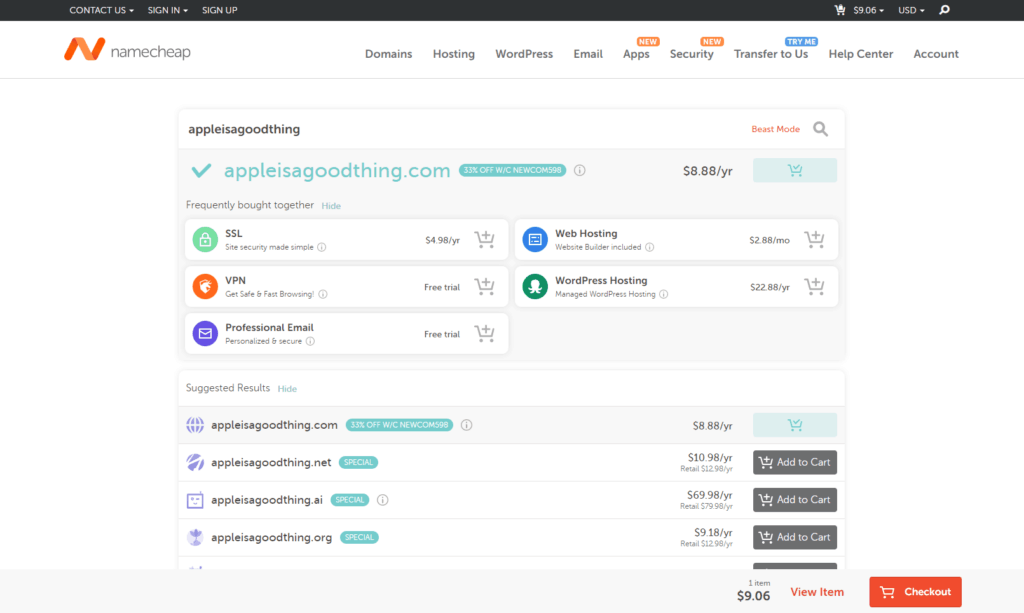The height and width of the screenshot is (613, 1024).
Task: Add Professional Email using its cart icon
Action: tap(485, 334)
